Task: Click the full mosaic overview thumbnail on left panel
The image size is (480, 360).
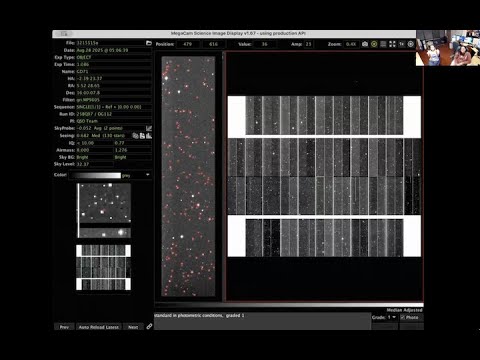Action: click(x=103, y=268)
